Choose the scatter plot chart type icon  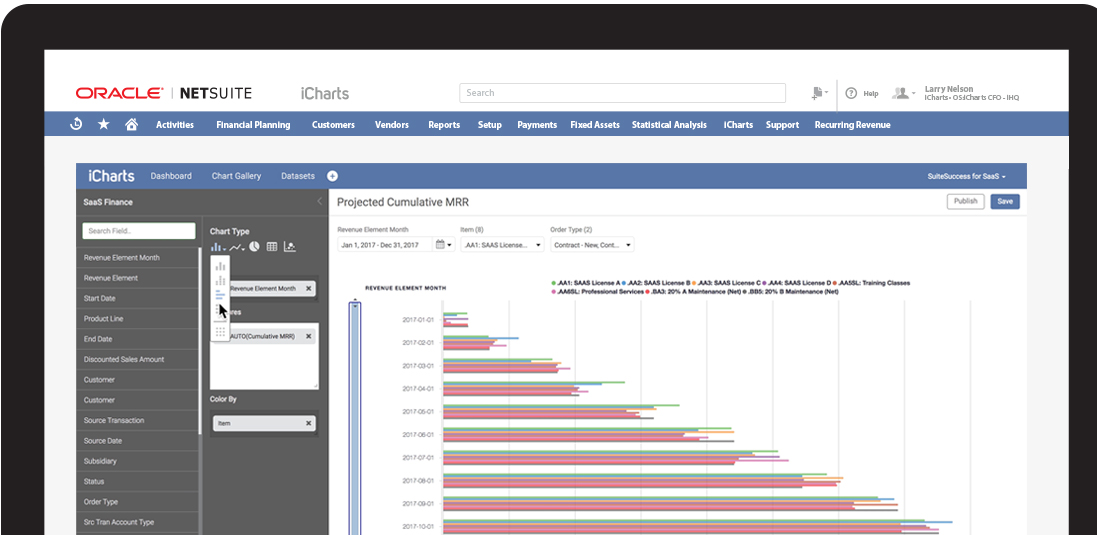coord(290,246)
